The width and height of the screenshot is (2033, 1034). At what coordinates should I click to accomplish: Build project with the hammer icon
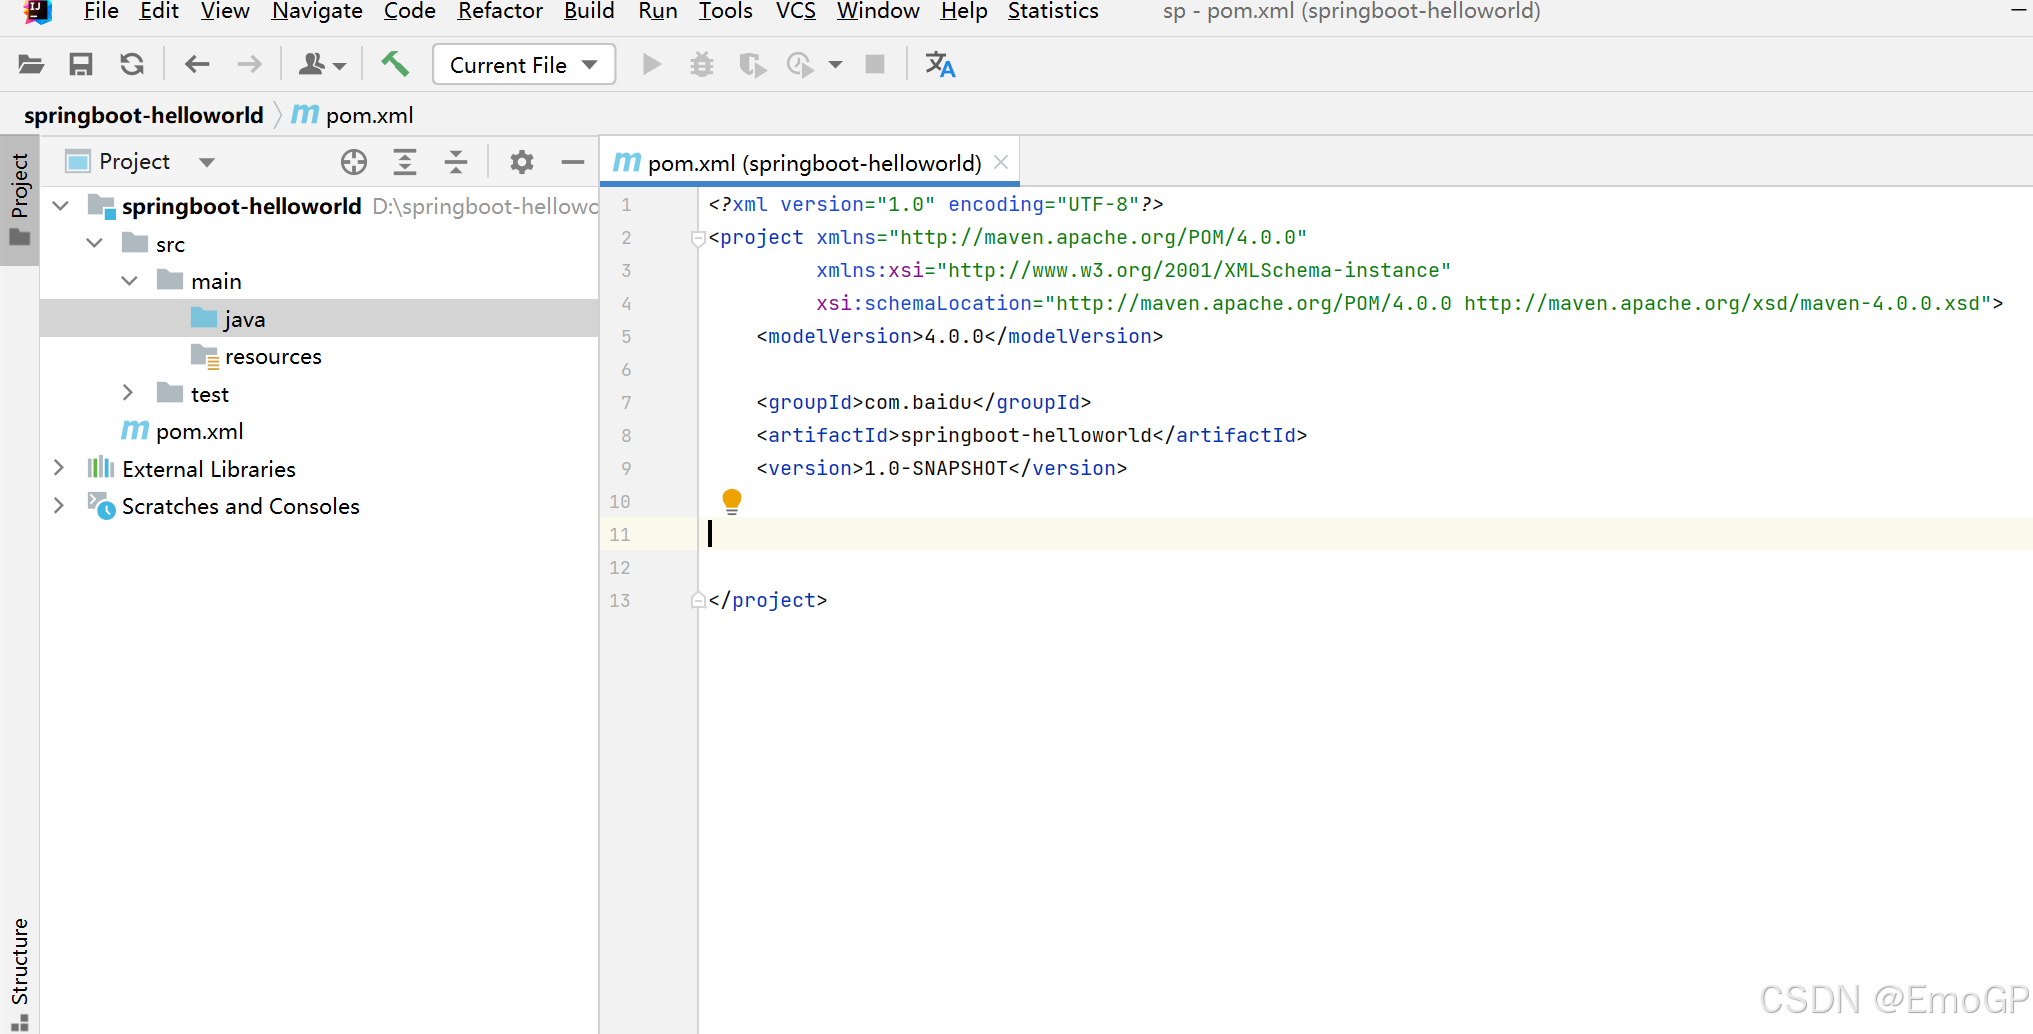coord(395,64)
